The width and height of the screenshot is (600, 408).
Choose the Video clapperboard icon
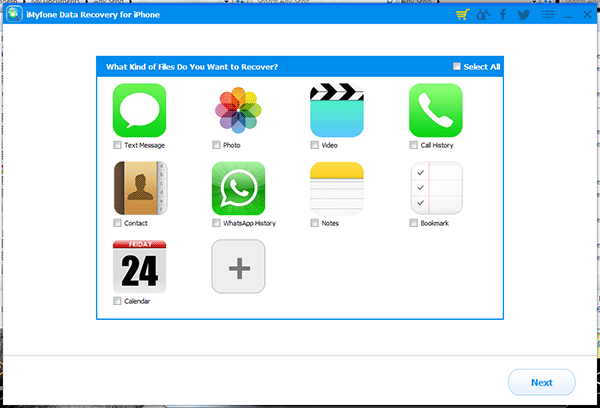[x=337, y=110]
